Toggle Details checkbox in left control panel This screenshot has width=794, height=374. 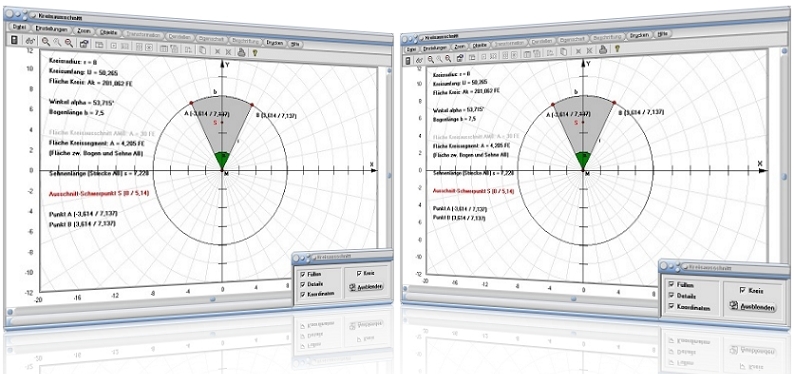tap(303, 284)
